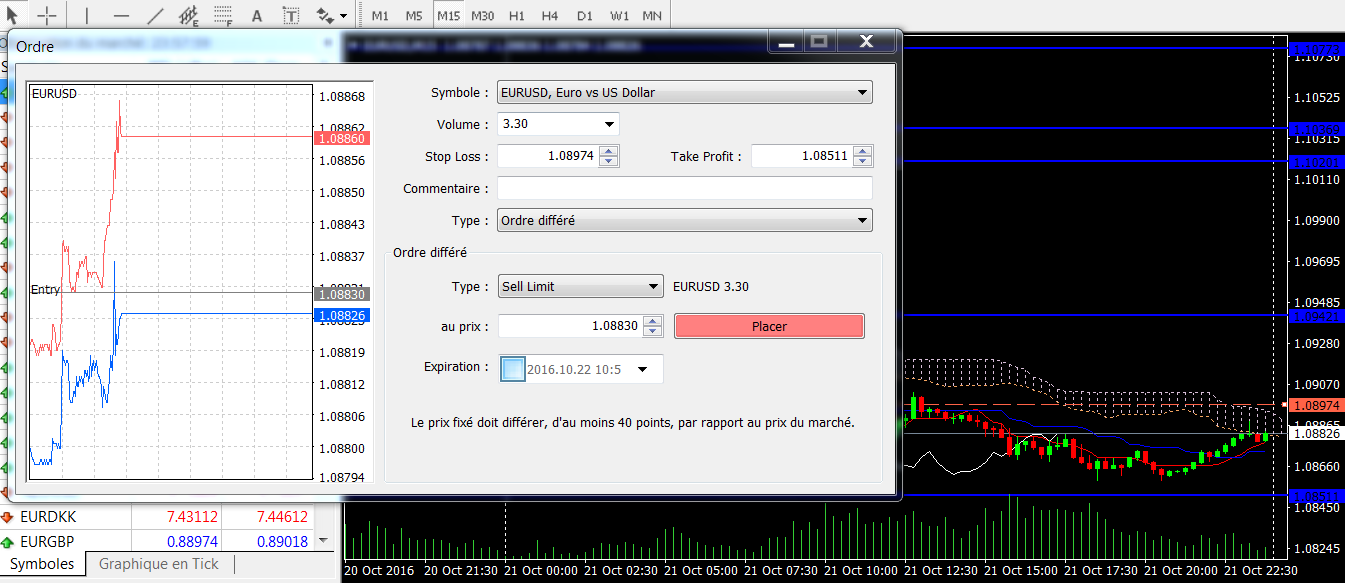Viewport: 1345px width, 583px height.
Task: Select the Fibonacci retracement tool
Action: [223, 15]
